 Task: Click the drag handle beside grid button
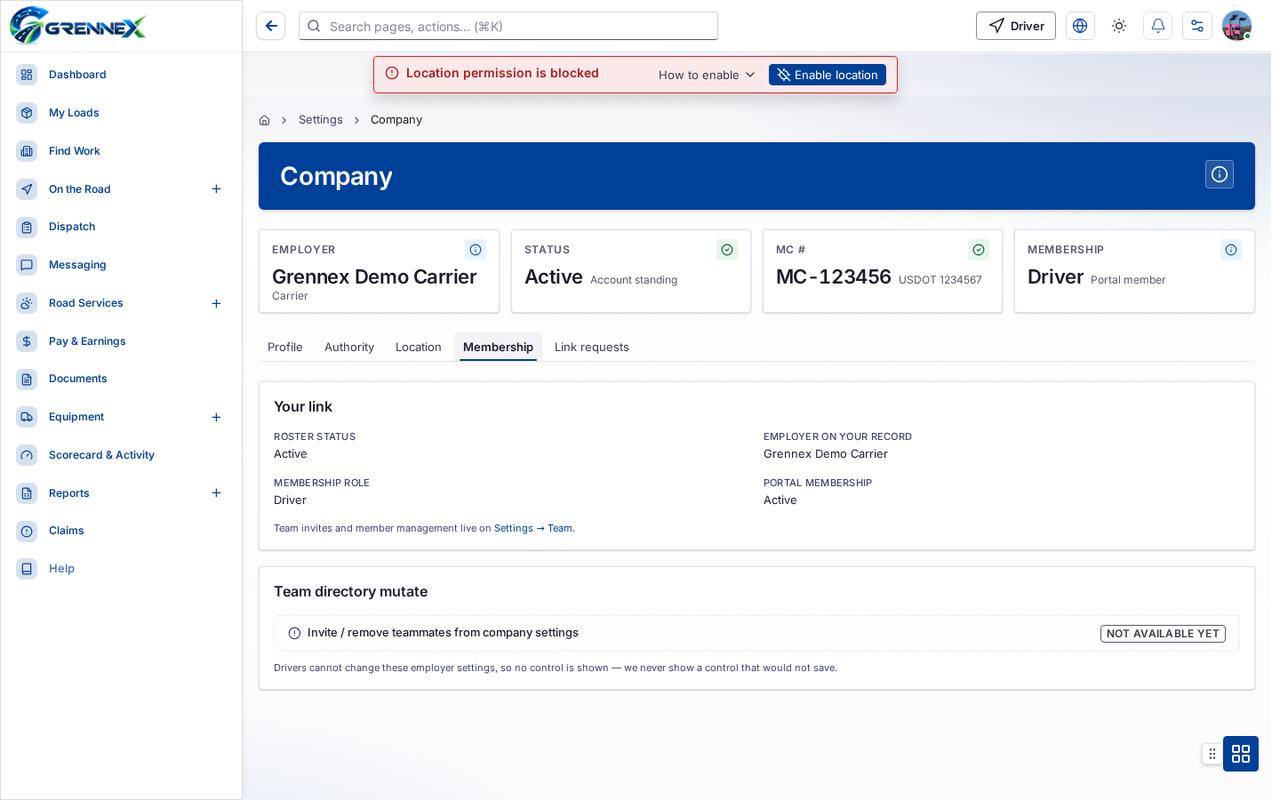(1212, 754)
